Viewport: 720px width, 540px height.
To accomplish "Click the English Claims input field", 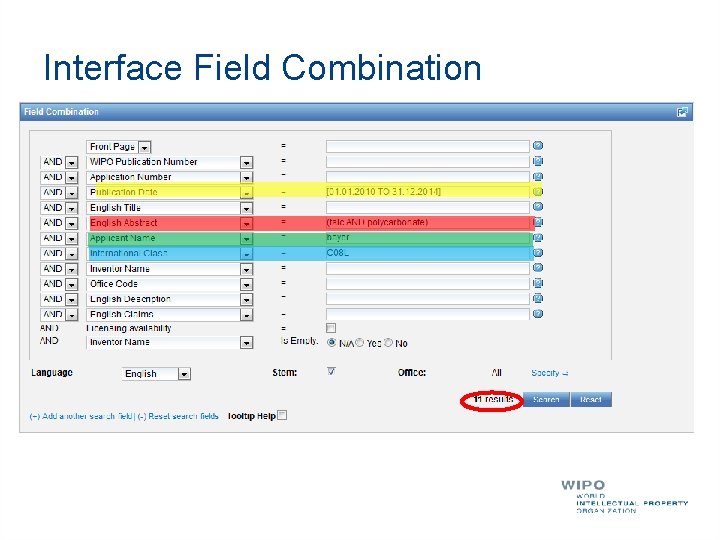I will [428, 314].
